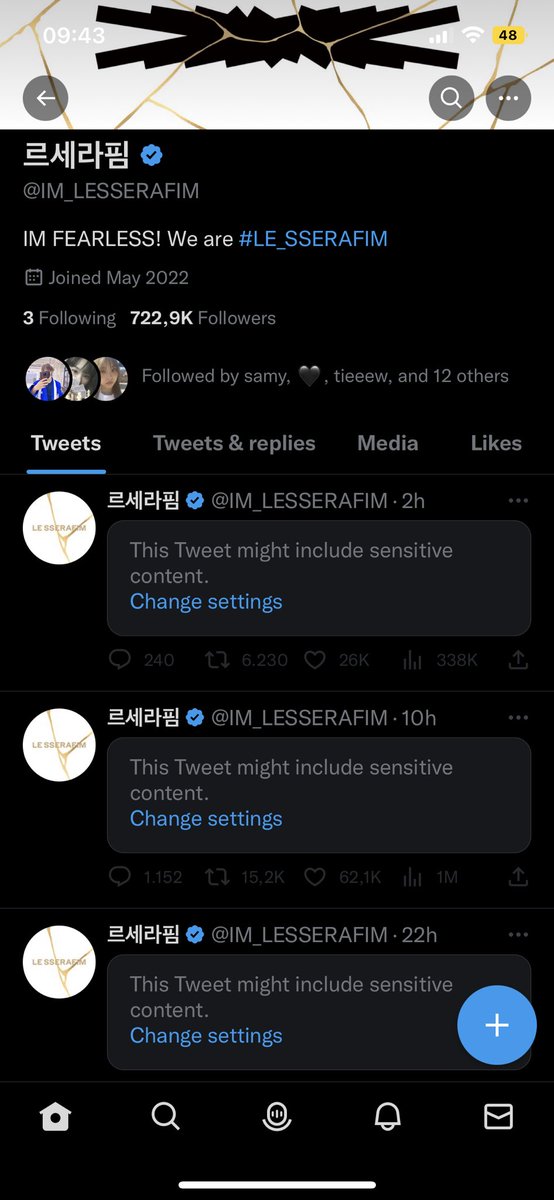
Task: Open the #LE_SSERAFIM hashtag link
Action: click(313, 239)
